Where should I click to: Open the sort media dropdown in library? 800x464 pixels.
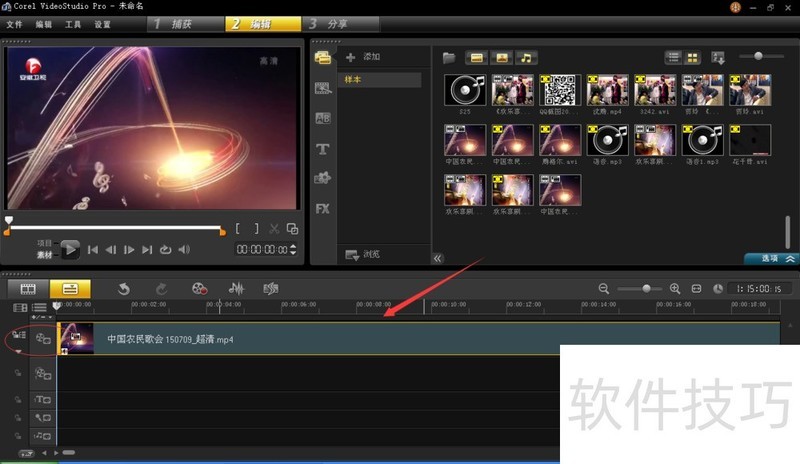click(718, 57)
